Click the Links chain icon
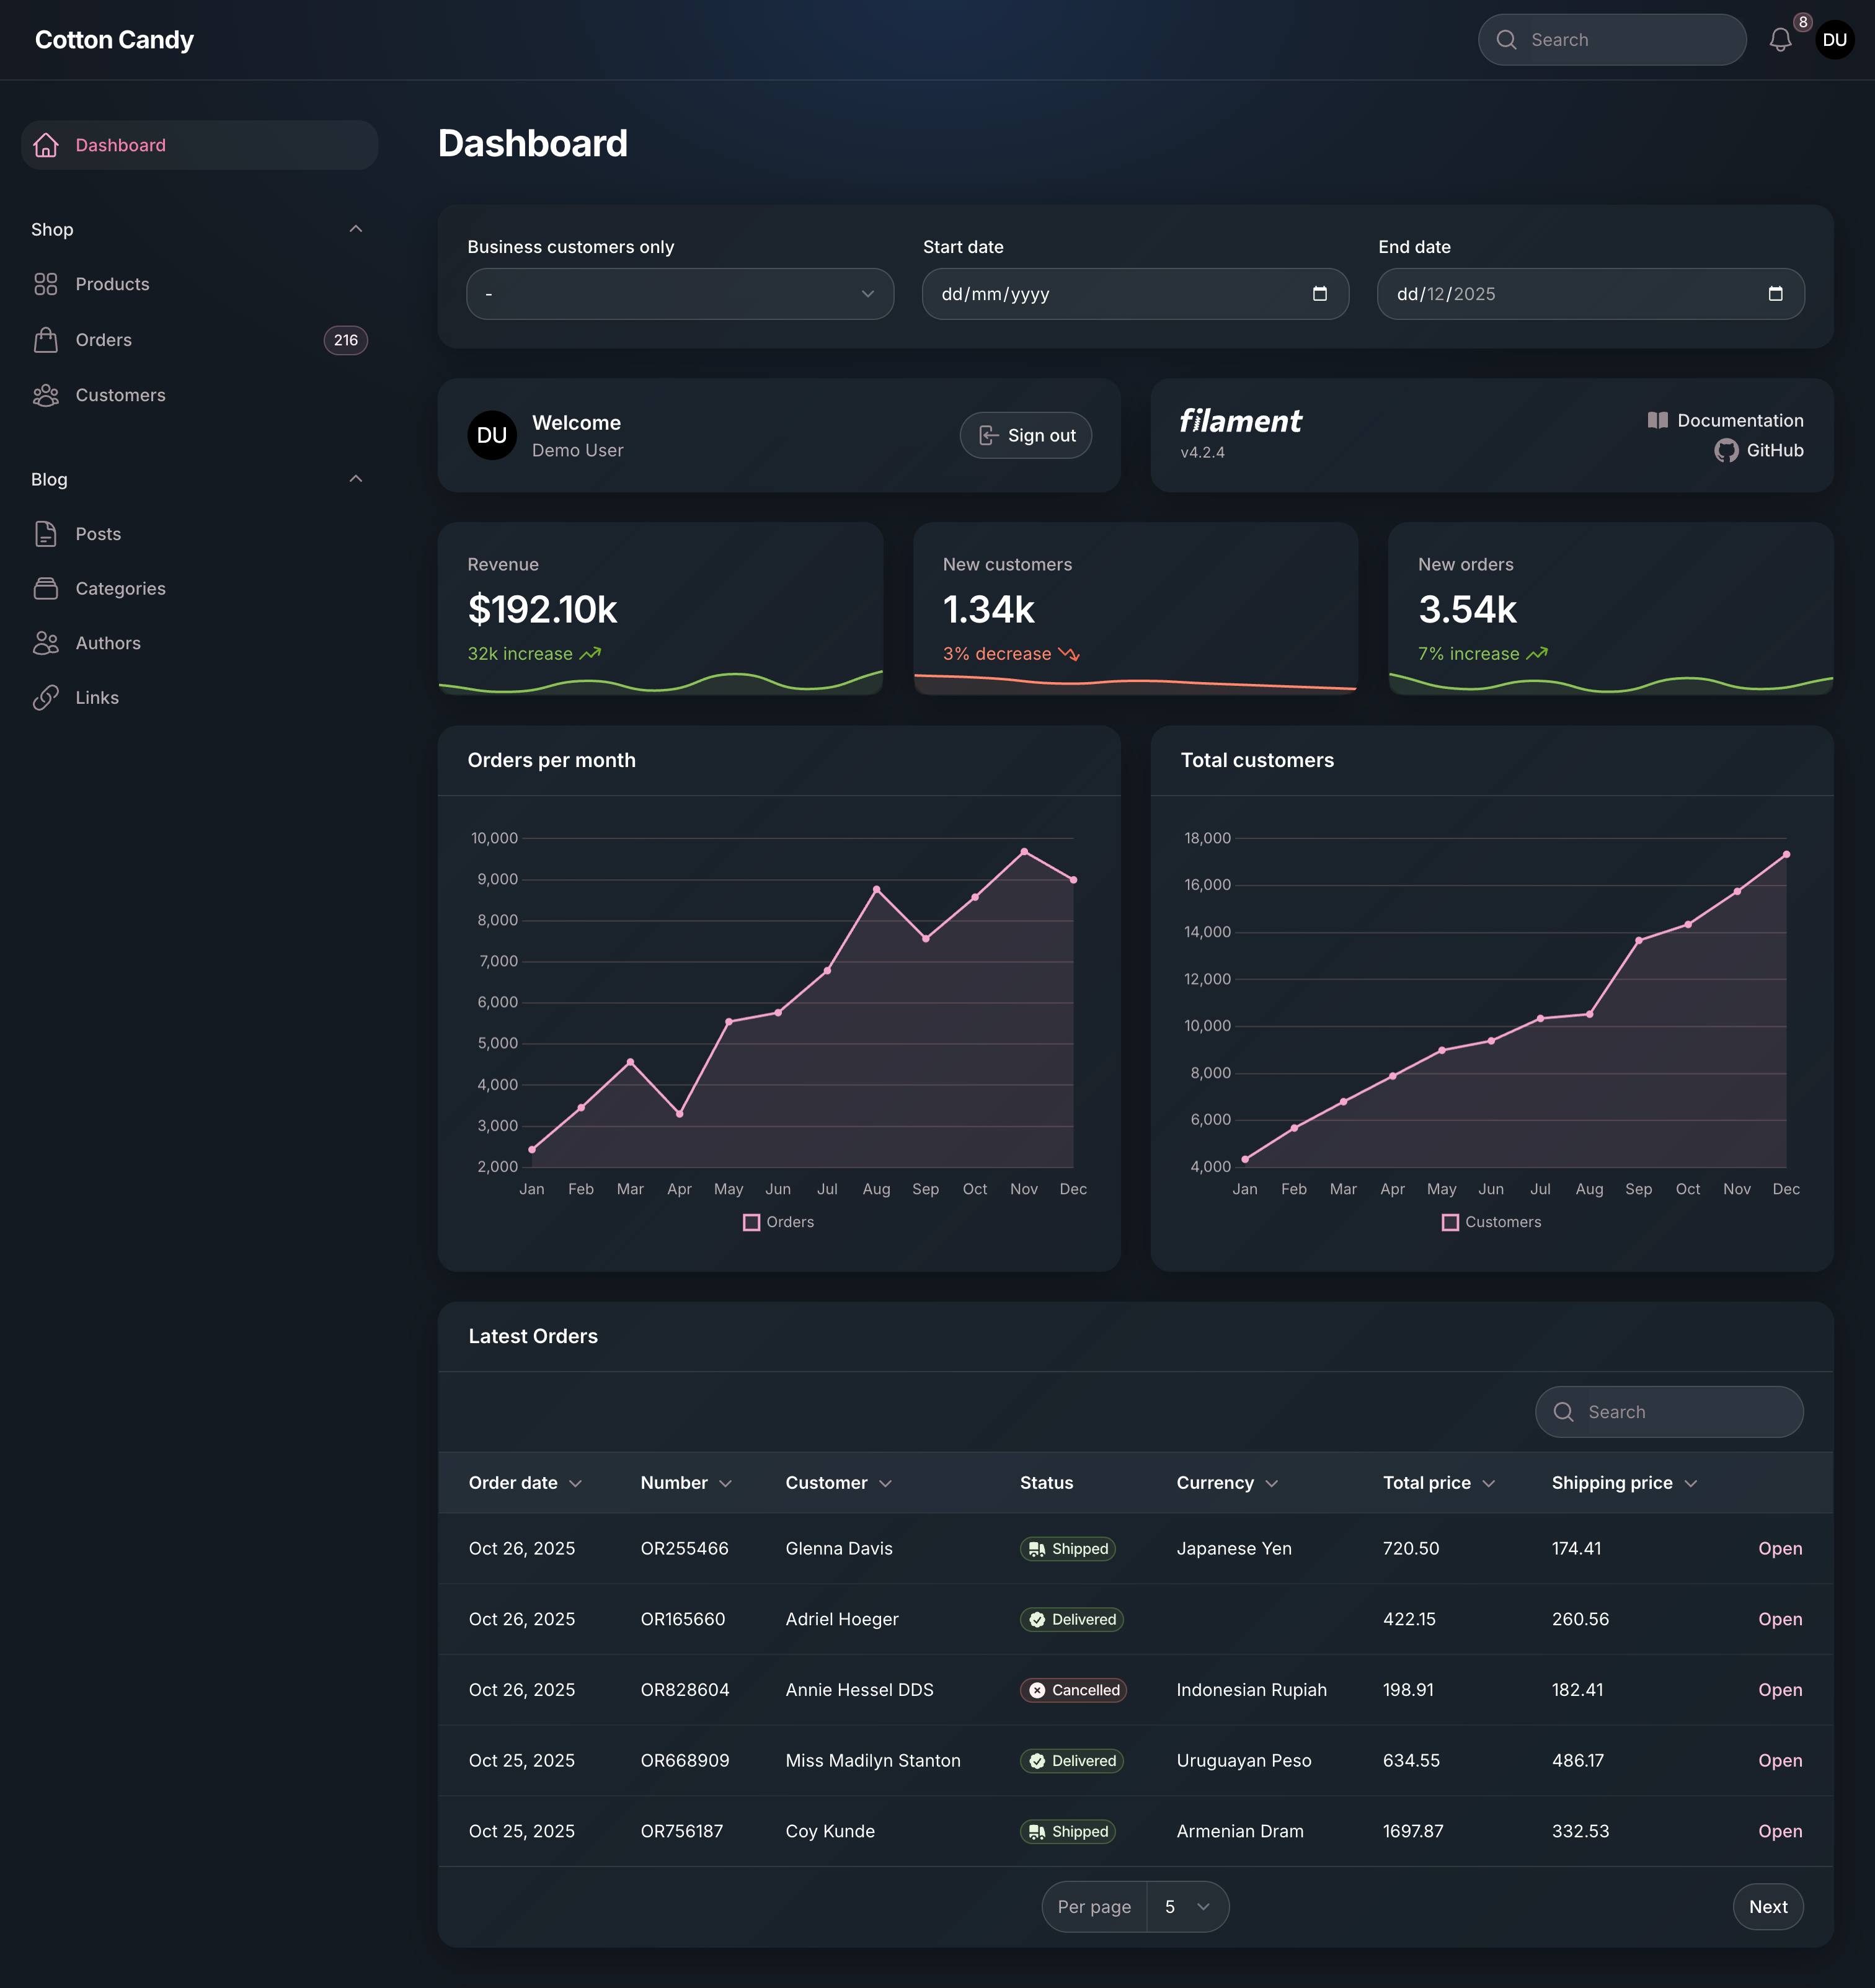The width and height of the screenshot is (1875, 1988). pos(46,697)
